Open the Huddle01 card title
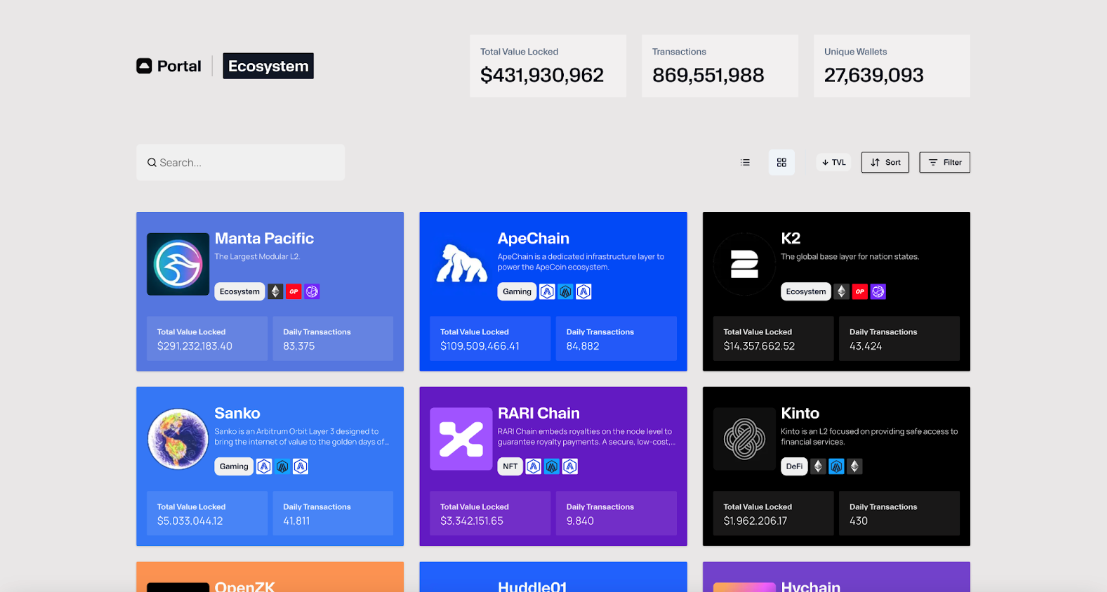Image resolution: width=1107 pixels, height=592 pixels. (532, 586)
